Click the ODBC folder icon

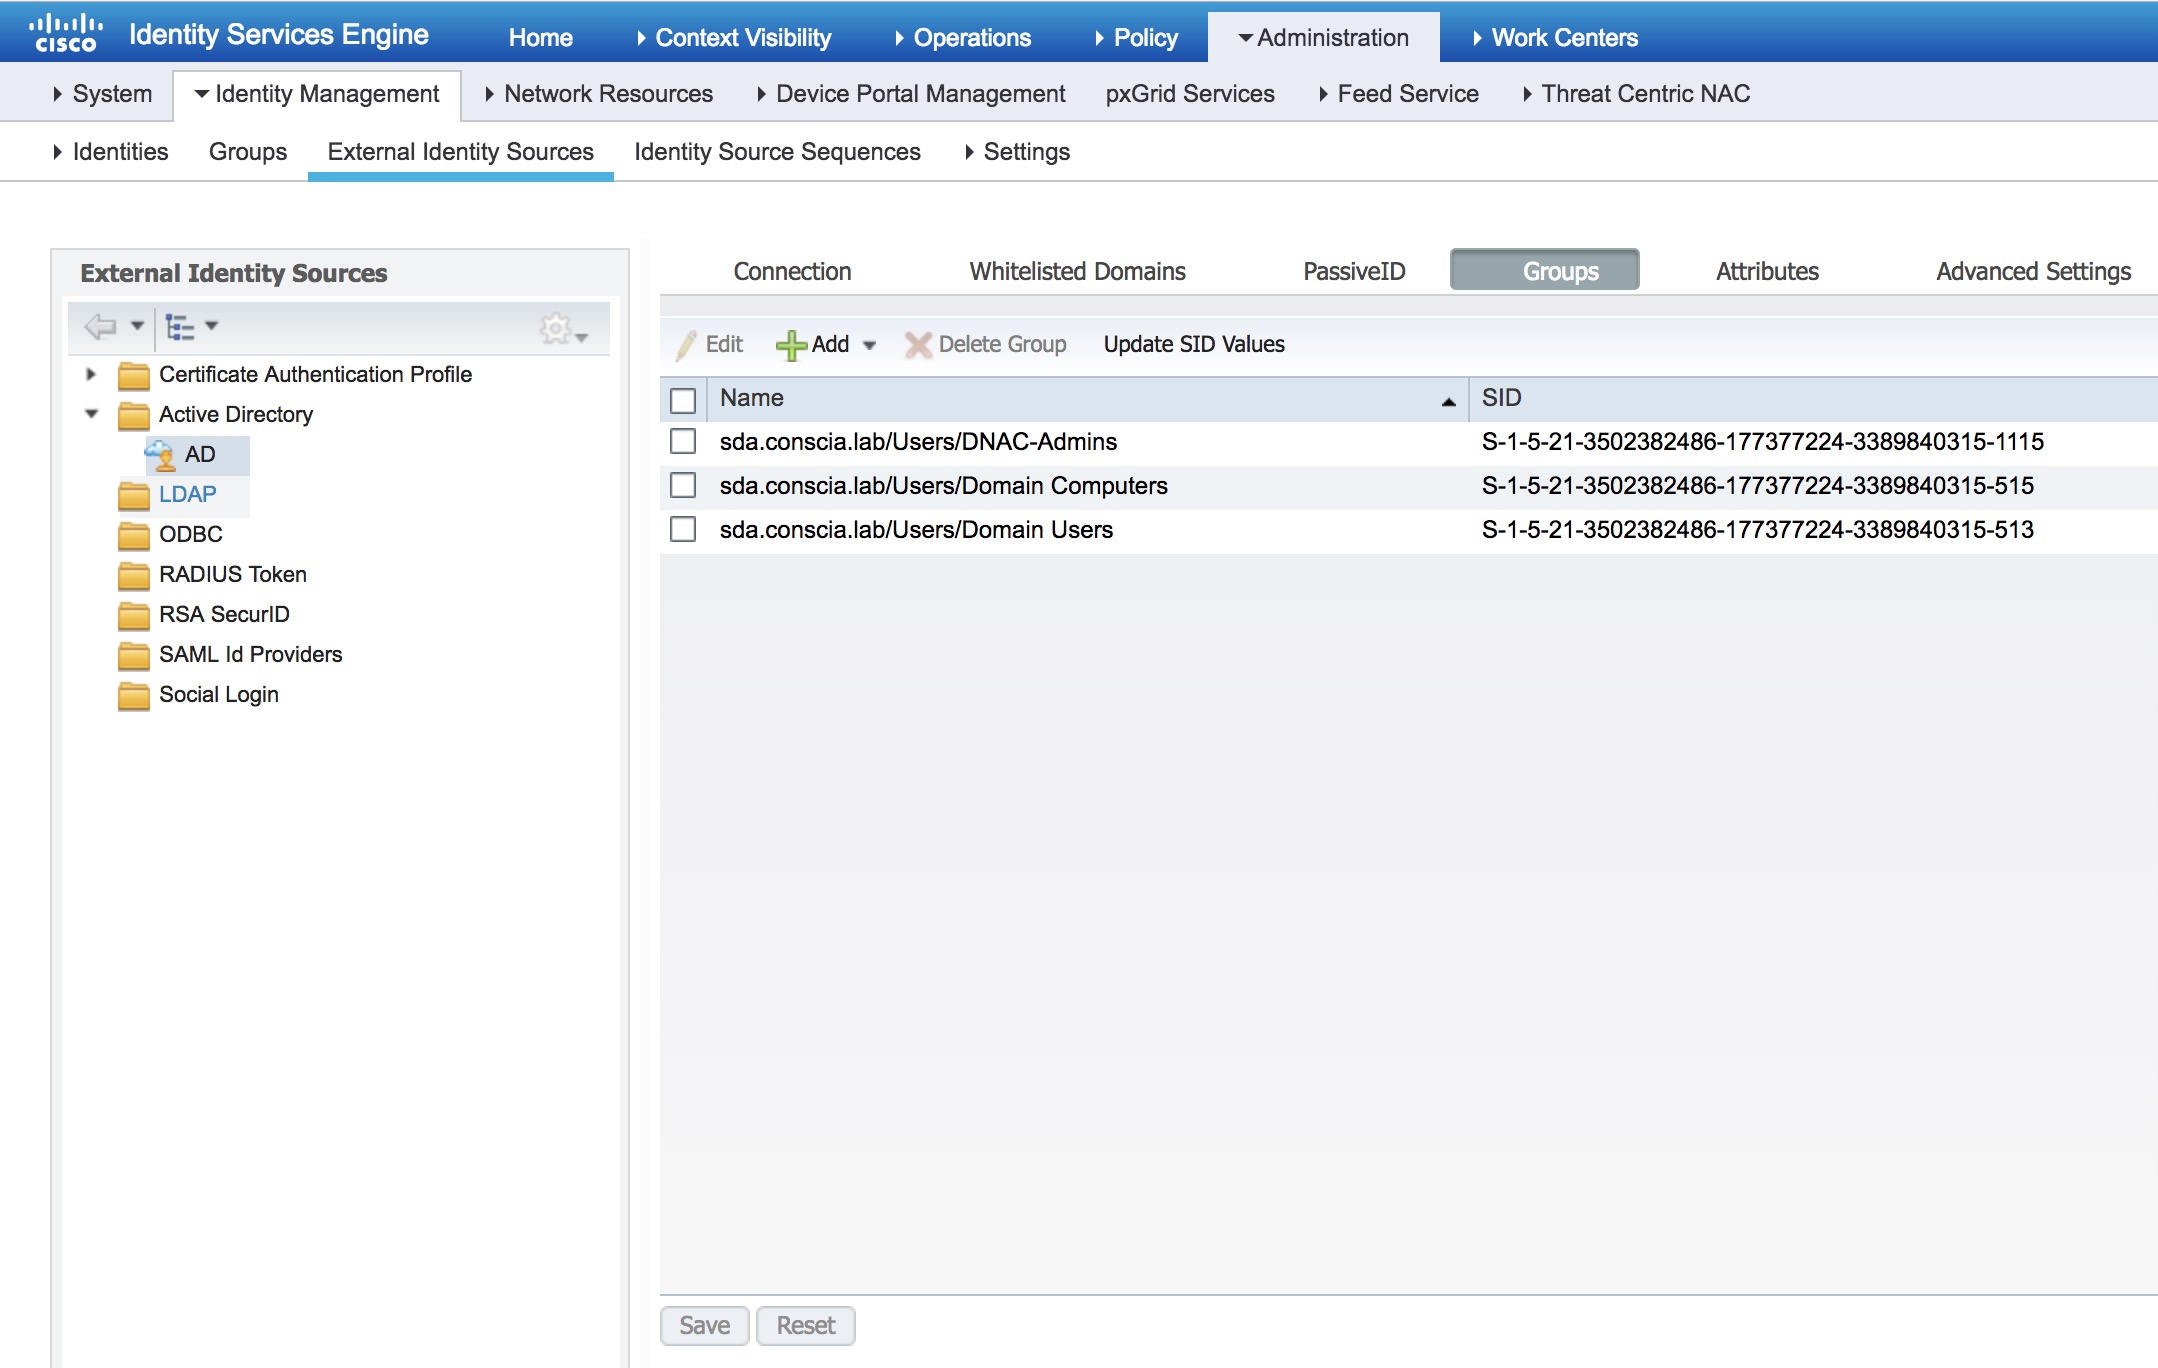[x=133, y=535]
